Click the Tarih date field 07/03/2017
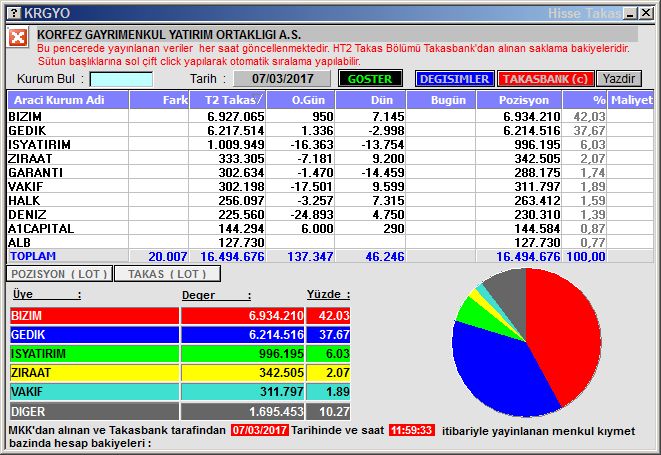The width and height of the screenshot is (661, 455). 282,79
